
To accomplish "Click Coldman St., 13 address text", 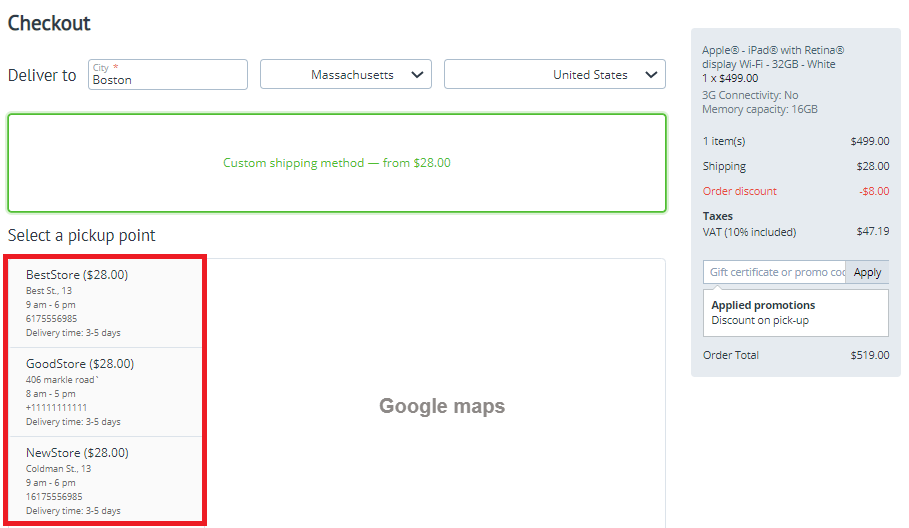I will click(x=59, y=468).
